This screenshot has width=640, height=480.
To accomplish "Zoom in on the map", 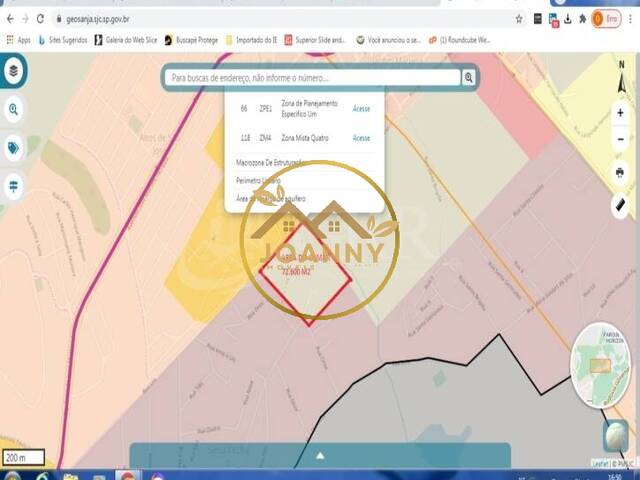I will 620,113.
